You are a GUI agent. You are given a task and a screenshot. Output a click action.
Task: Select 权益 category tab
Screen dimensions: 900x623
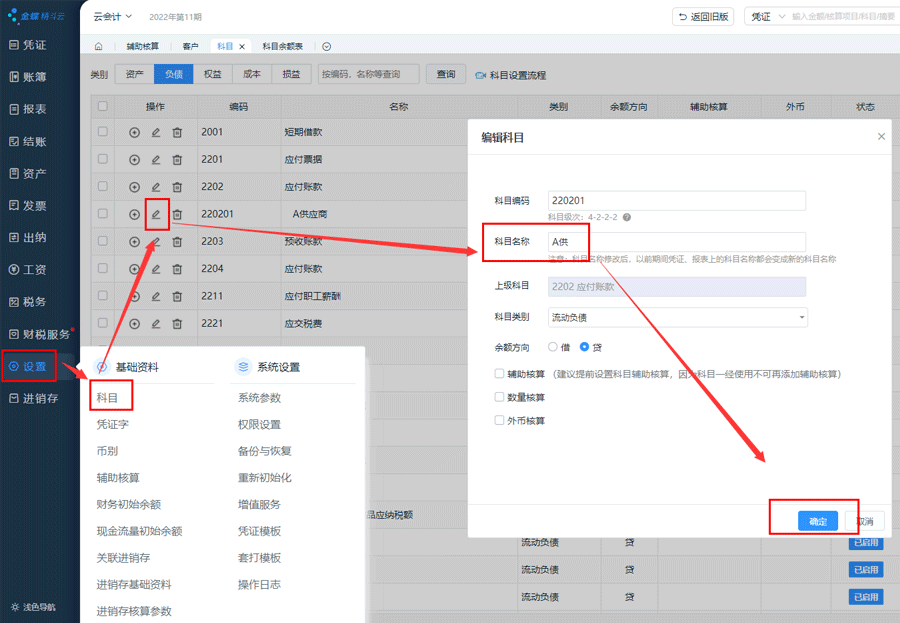(x=212, y=74)
